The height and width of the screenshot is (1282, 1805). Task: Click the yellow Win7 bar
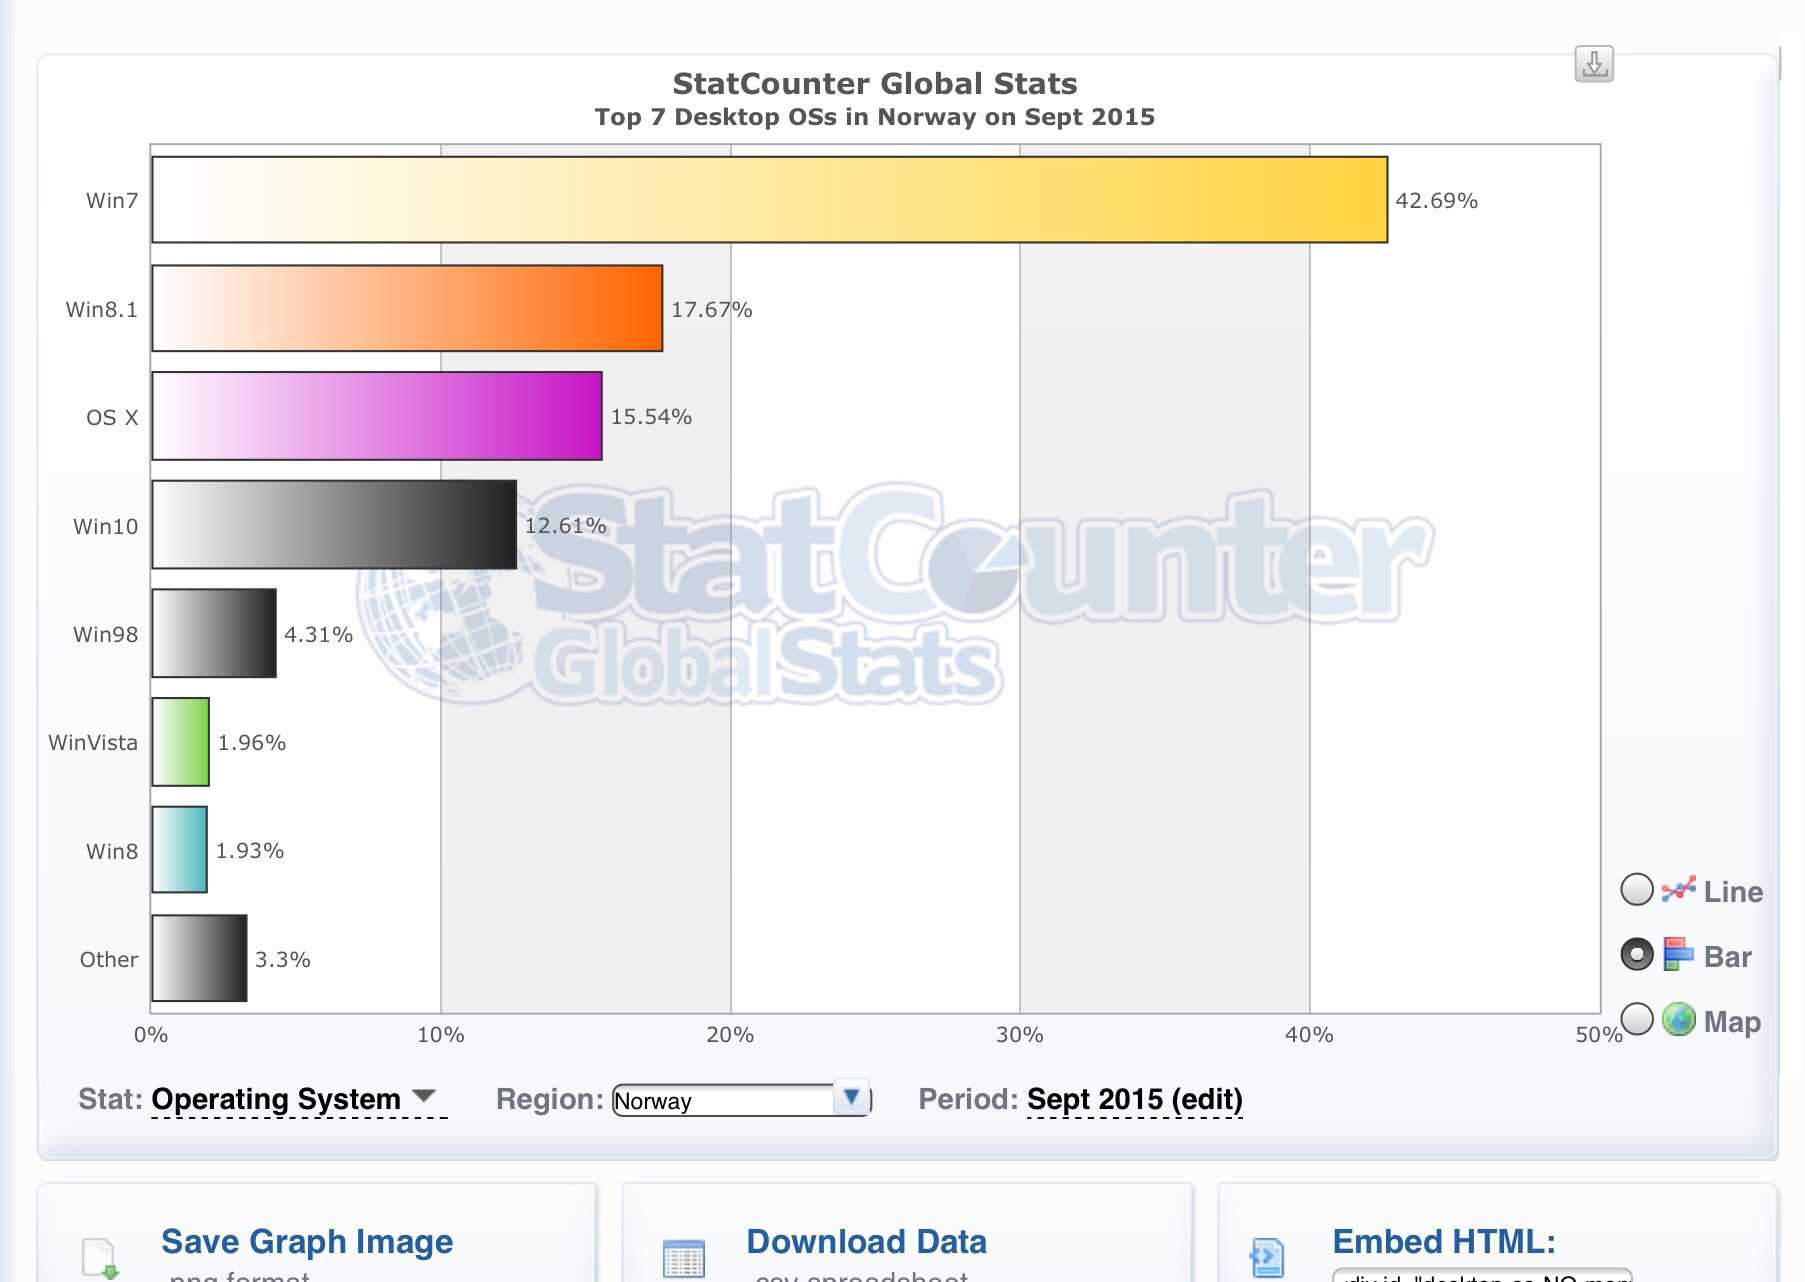[770, 200]
